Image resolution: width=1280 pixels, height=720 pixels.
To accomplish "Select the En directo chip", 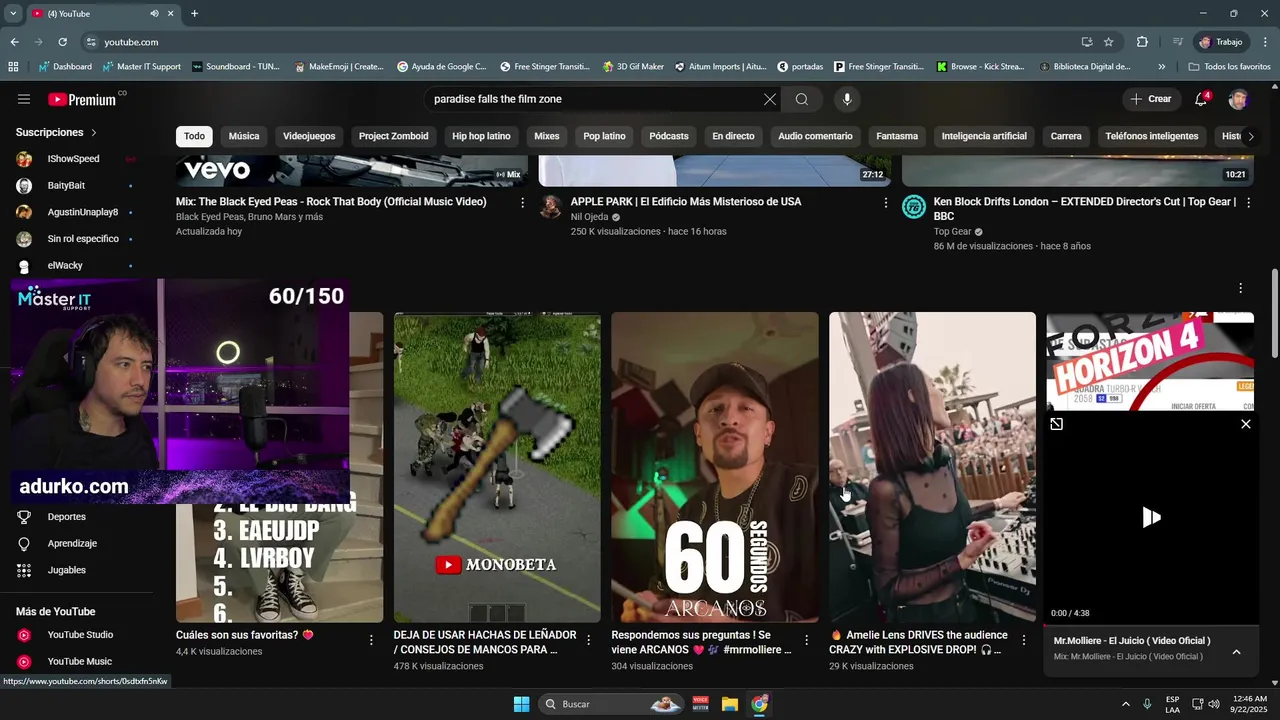I will 733,136.
